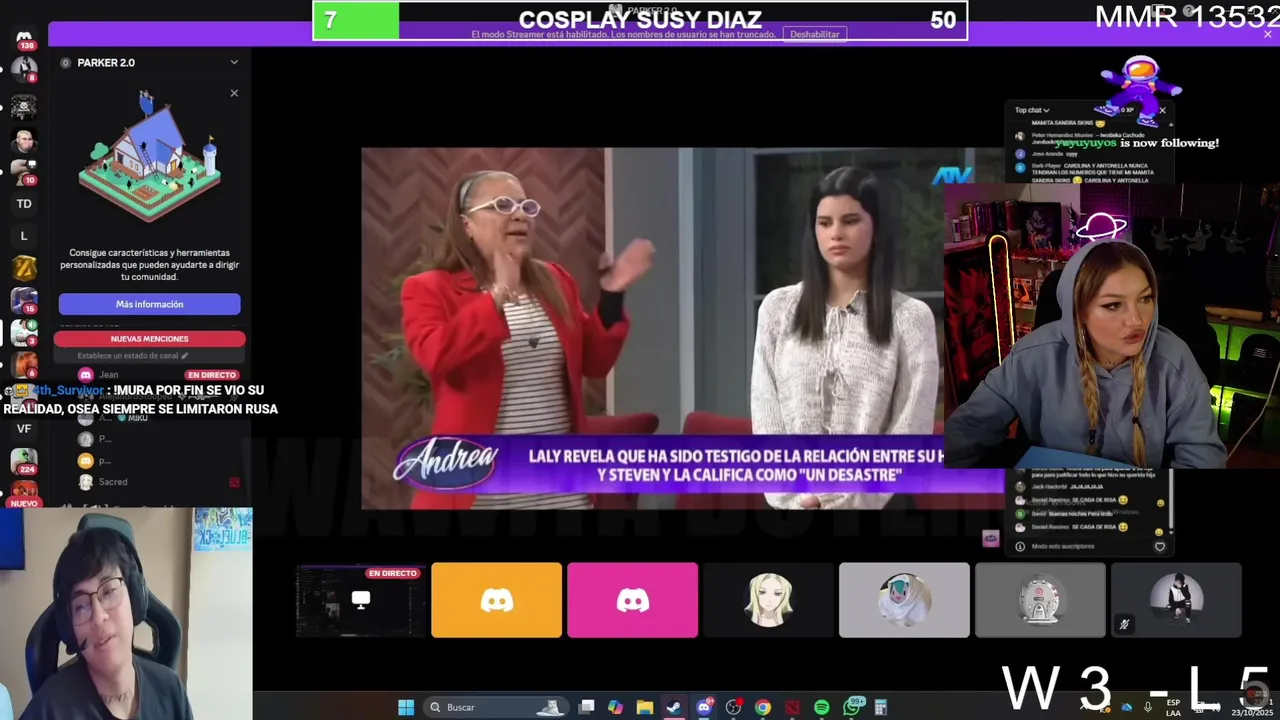Dismiss the community features promo card
The image size is (1280, 720).
tap(234, 93)
